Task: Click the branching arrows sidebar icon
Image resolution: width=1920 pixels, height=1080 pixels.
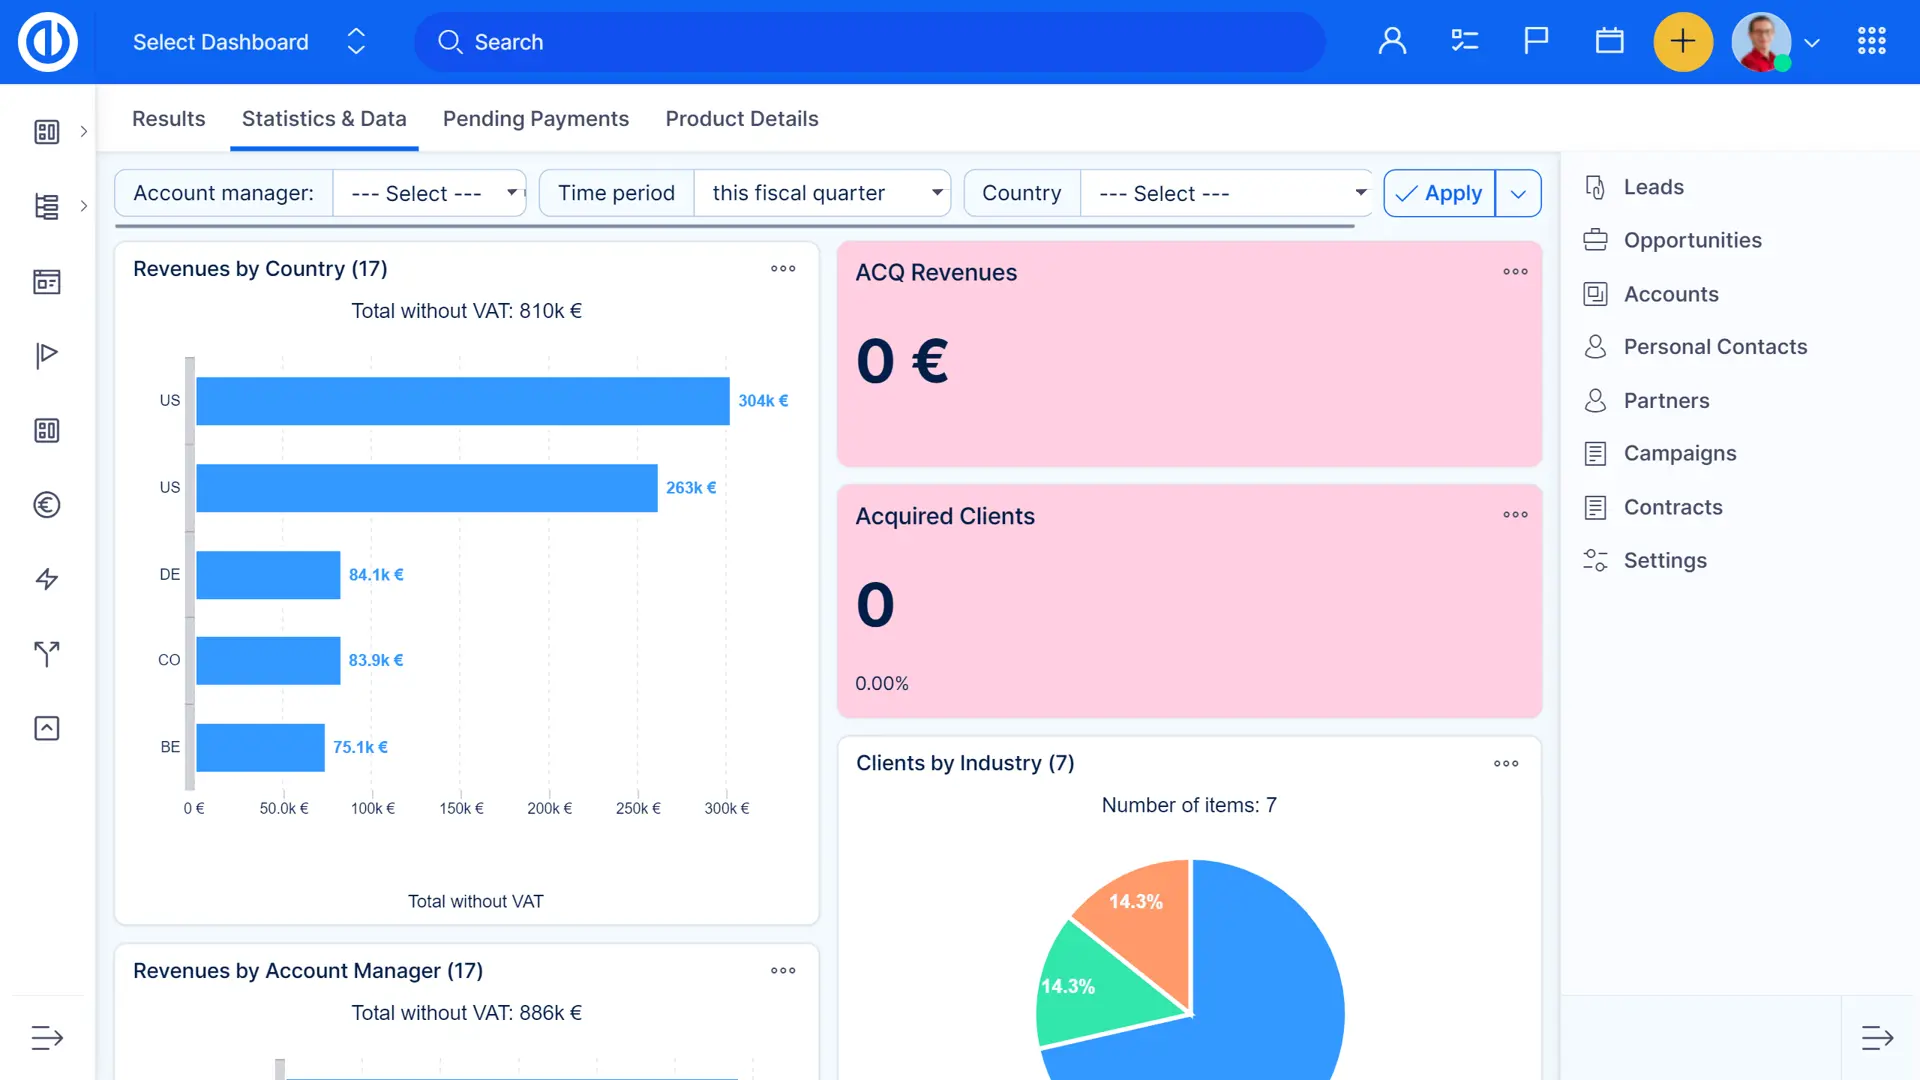Action: pos(47,654)
